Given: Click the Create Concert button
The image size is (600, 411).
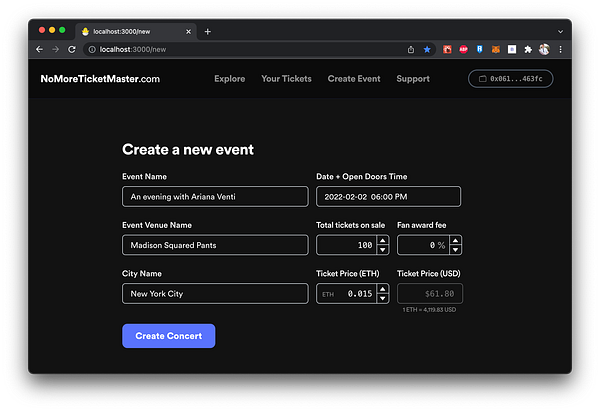Looking at the screenshot, I should 169,336.
